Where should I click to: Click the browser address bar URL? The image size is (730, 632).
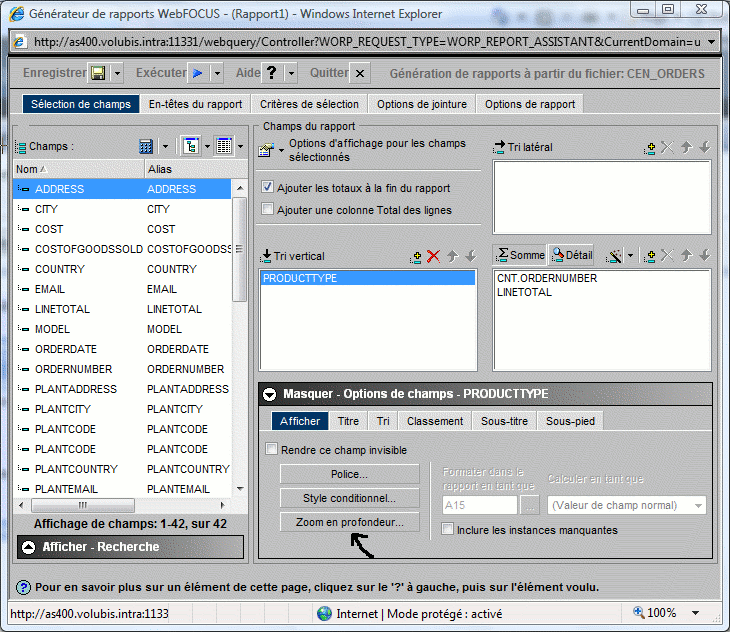click(x=367, y=42)
